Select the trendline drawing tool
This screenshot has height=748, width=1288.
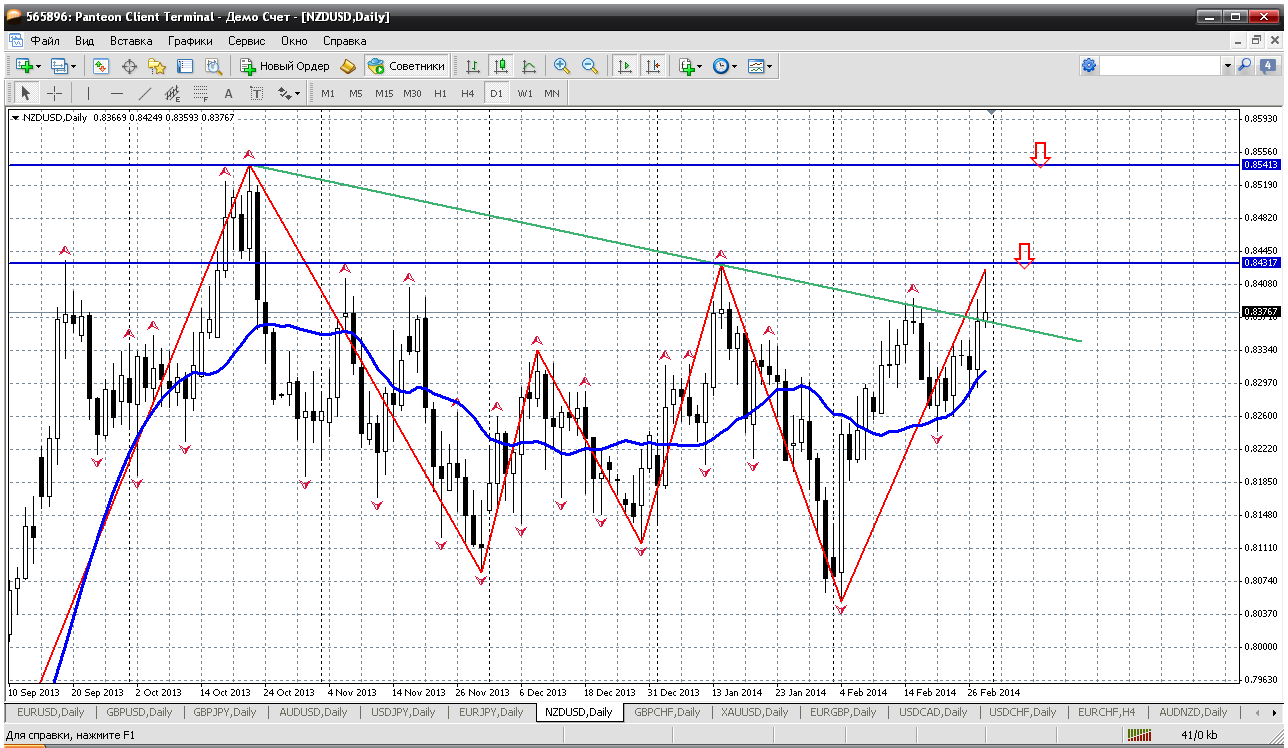(x=144, y=93)
